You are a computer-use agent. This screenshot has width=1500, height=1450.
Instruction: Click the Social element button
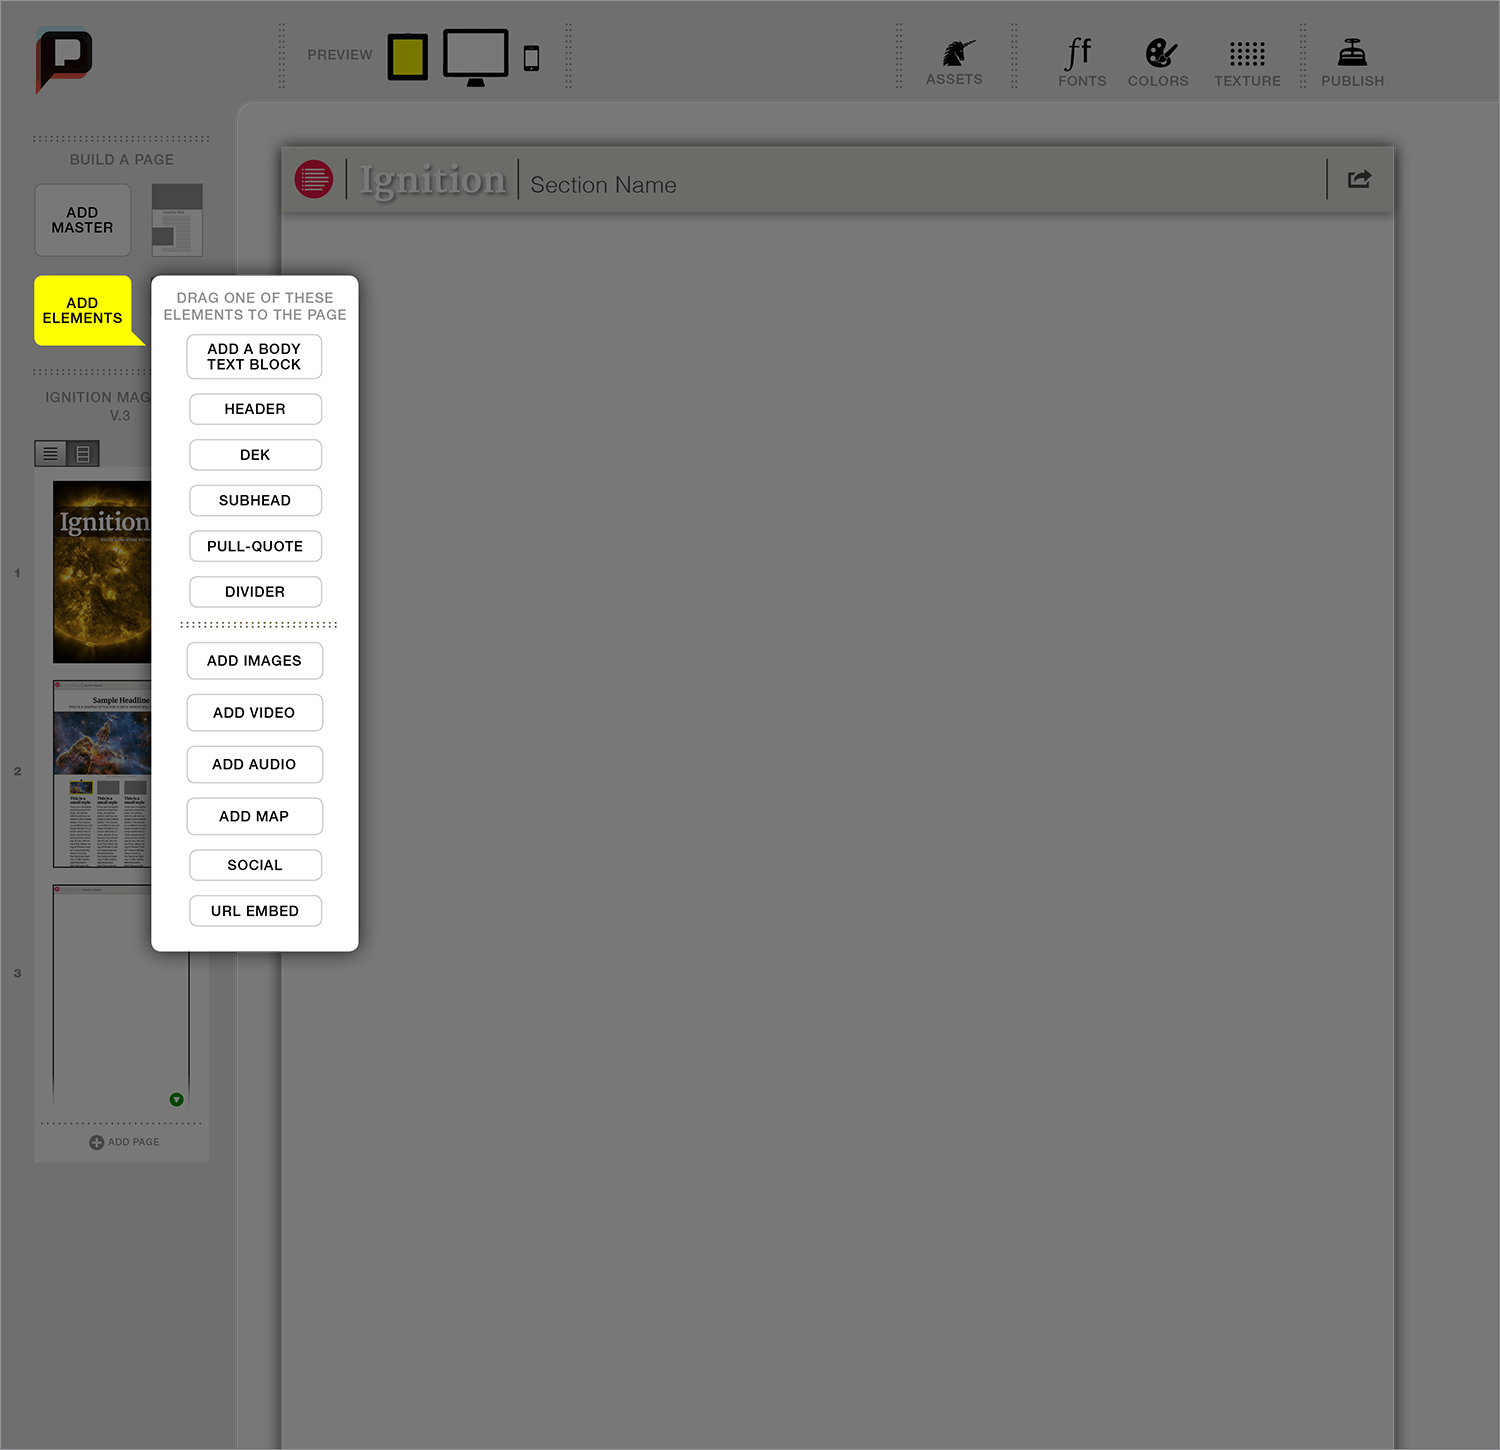click(x=255, y=865)
